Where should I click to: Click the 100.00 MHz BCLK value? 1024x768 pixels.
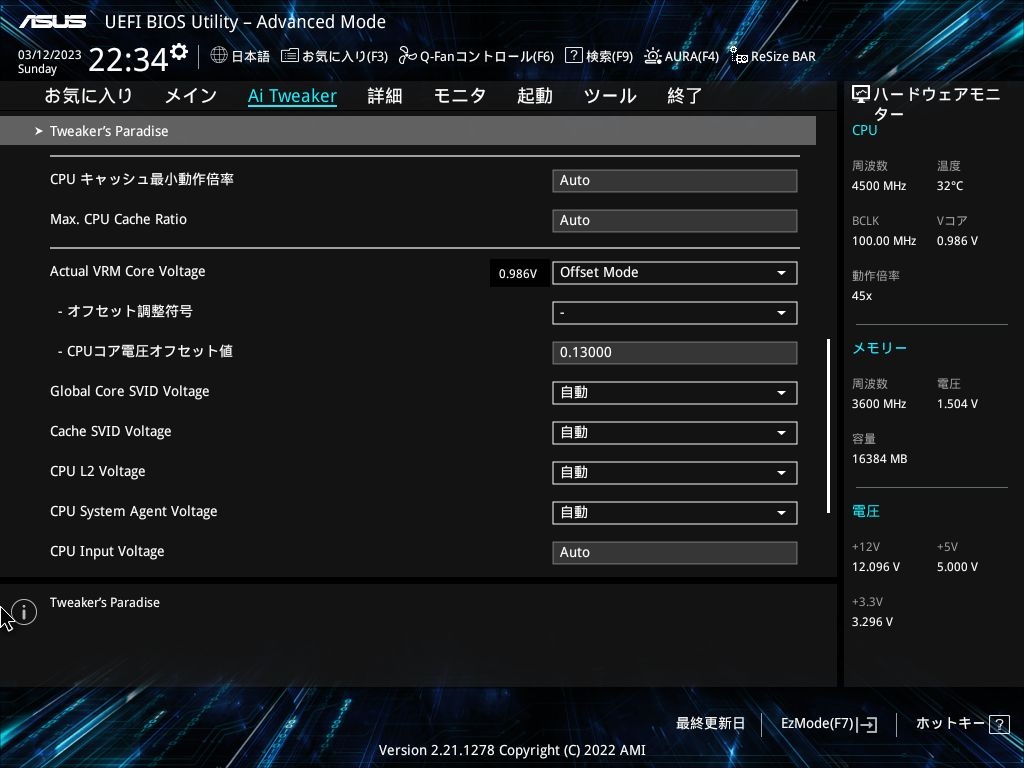[884, 241]
